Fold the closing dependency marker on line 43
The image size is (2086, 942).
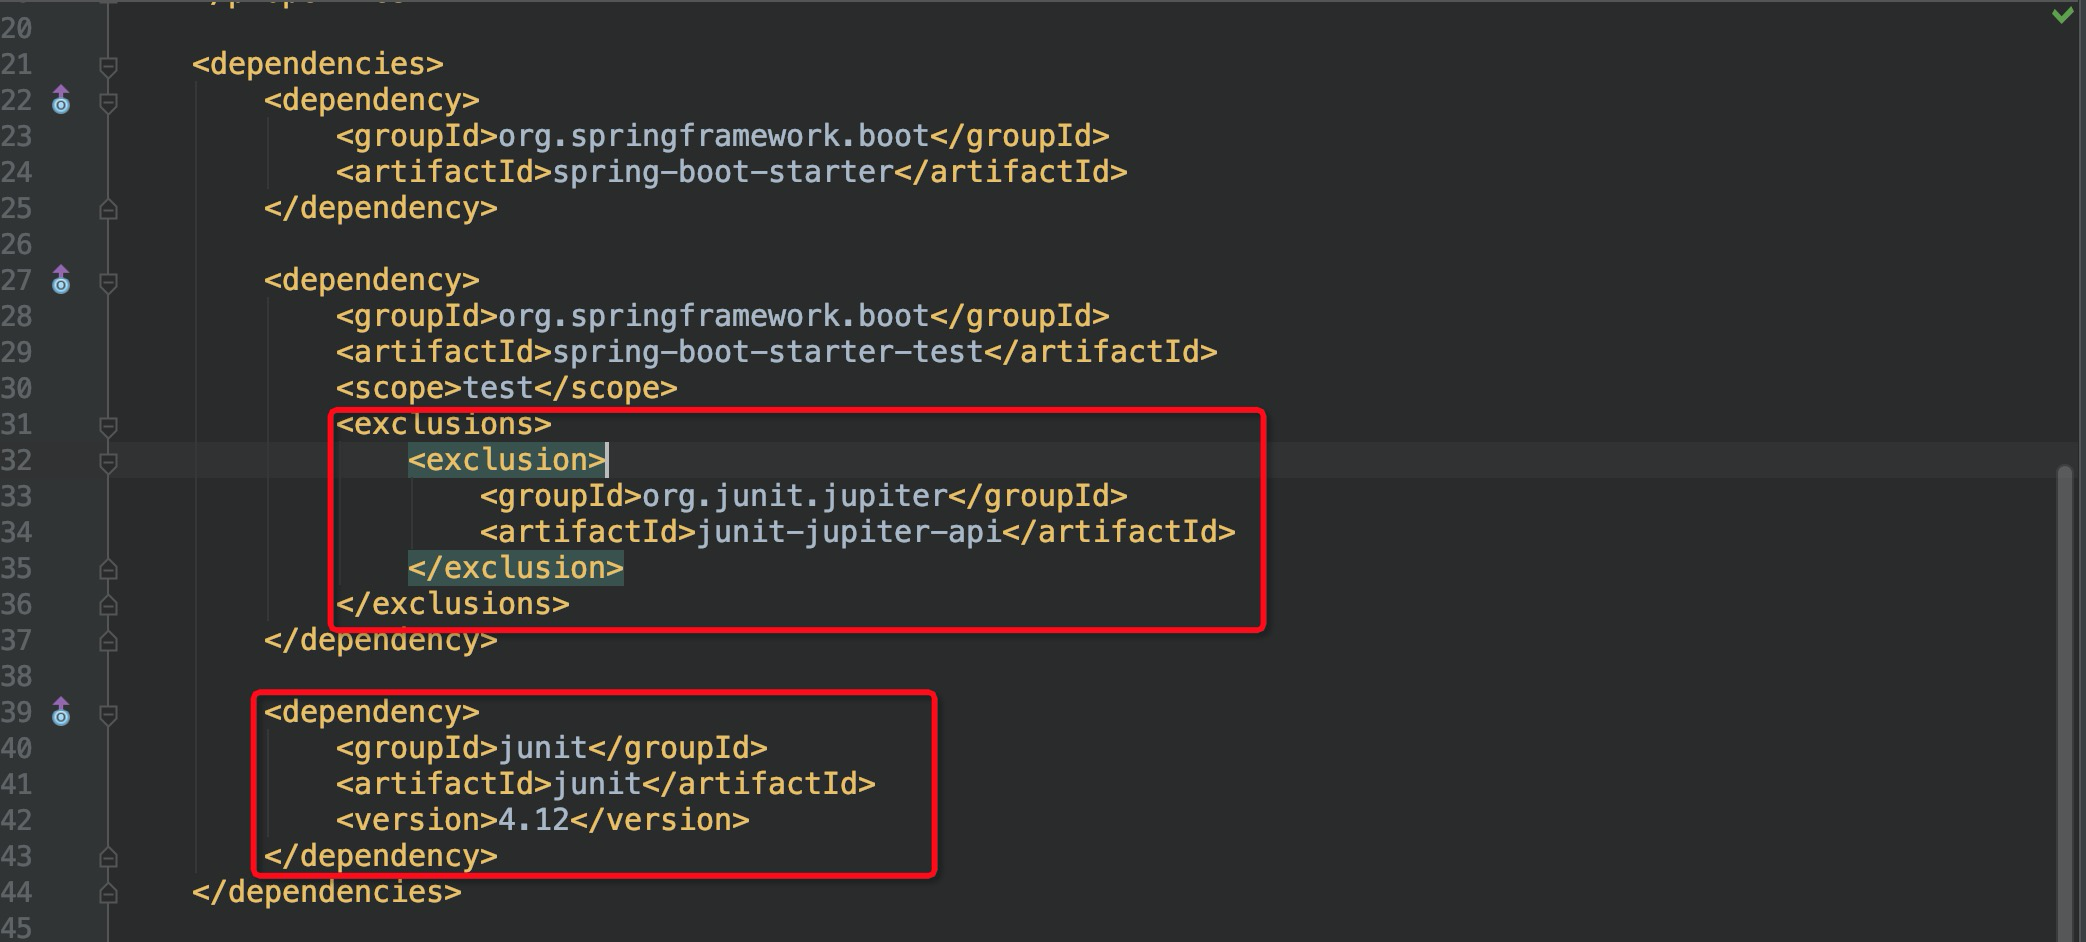point(108,857)
